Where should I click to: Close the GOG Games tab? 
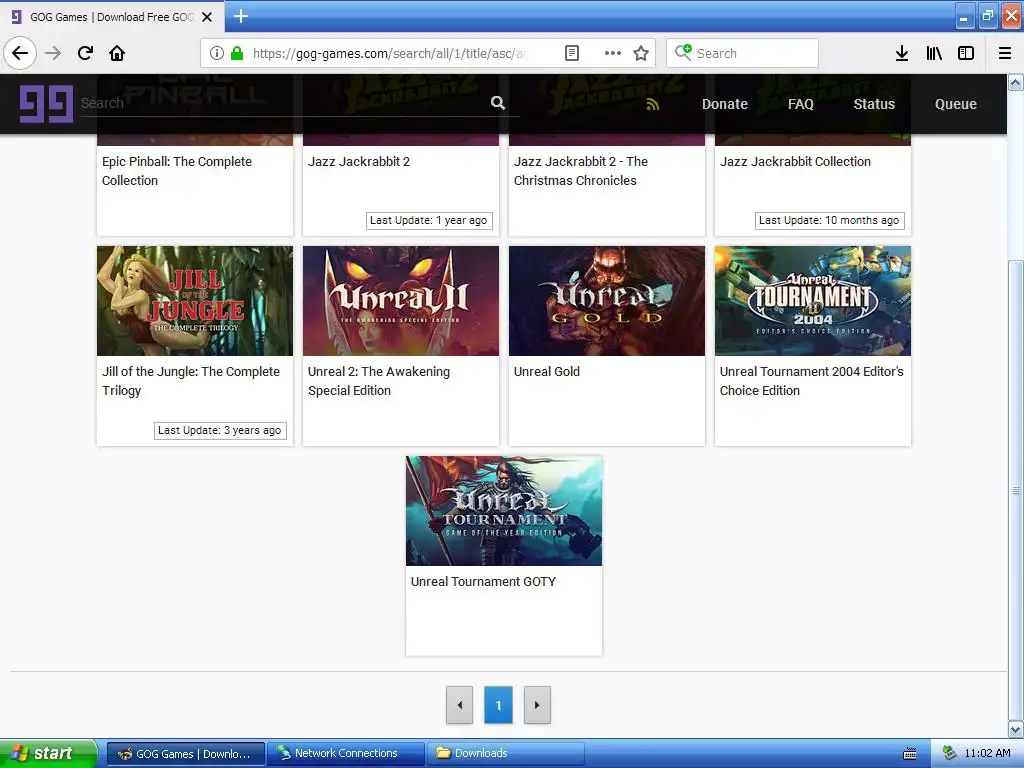point(207,17)
